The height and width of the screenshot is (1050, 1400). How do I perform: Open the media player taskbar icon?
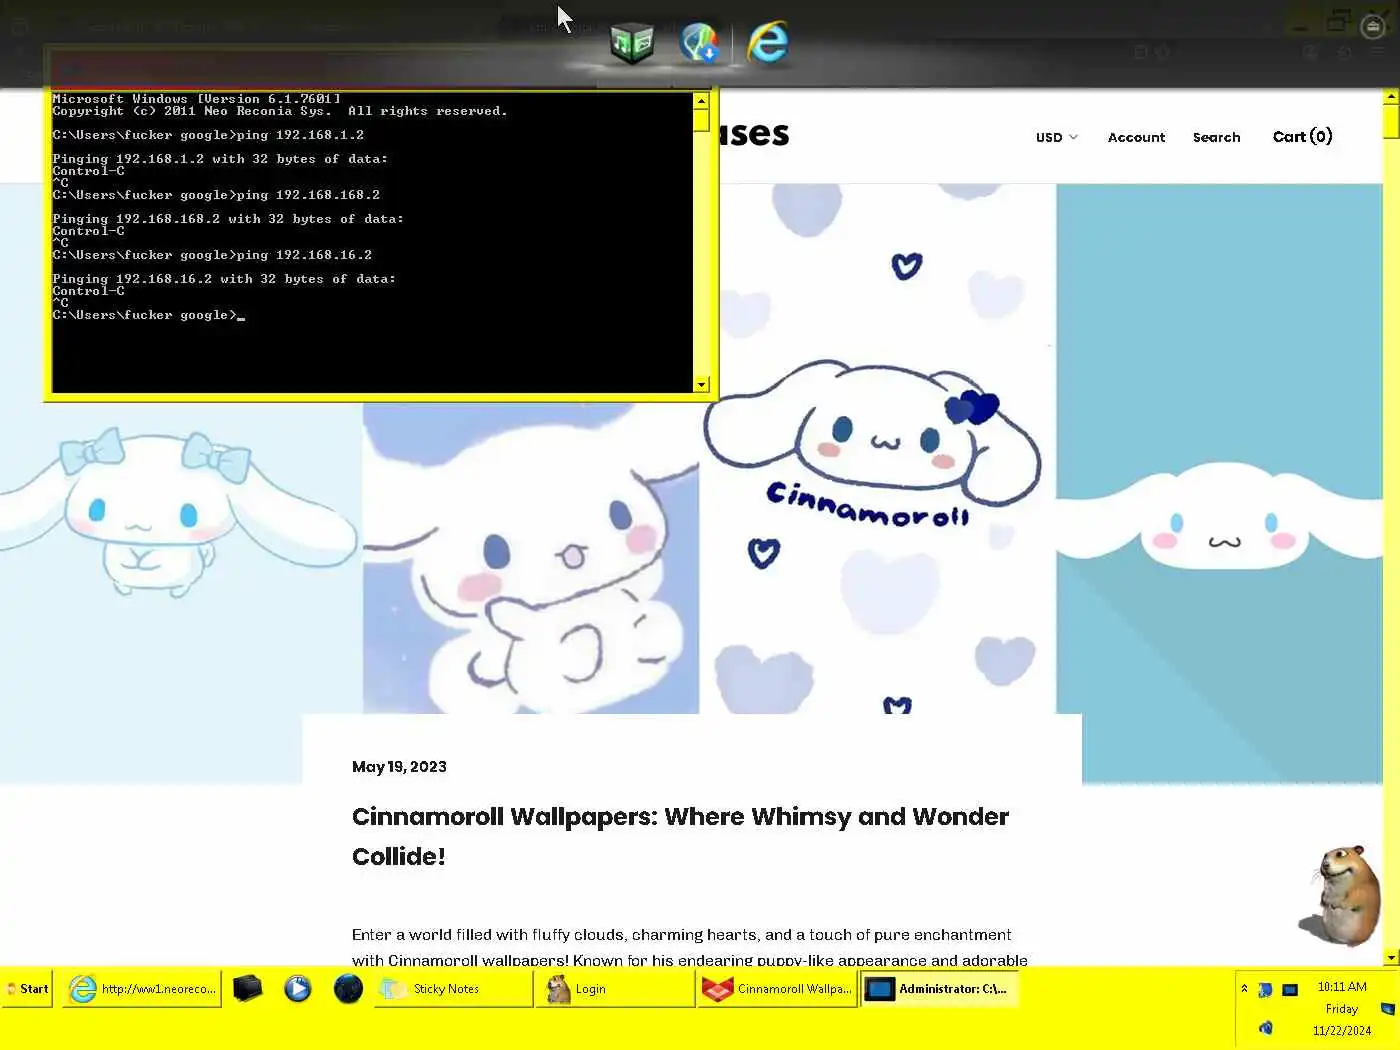coord(298,989)
